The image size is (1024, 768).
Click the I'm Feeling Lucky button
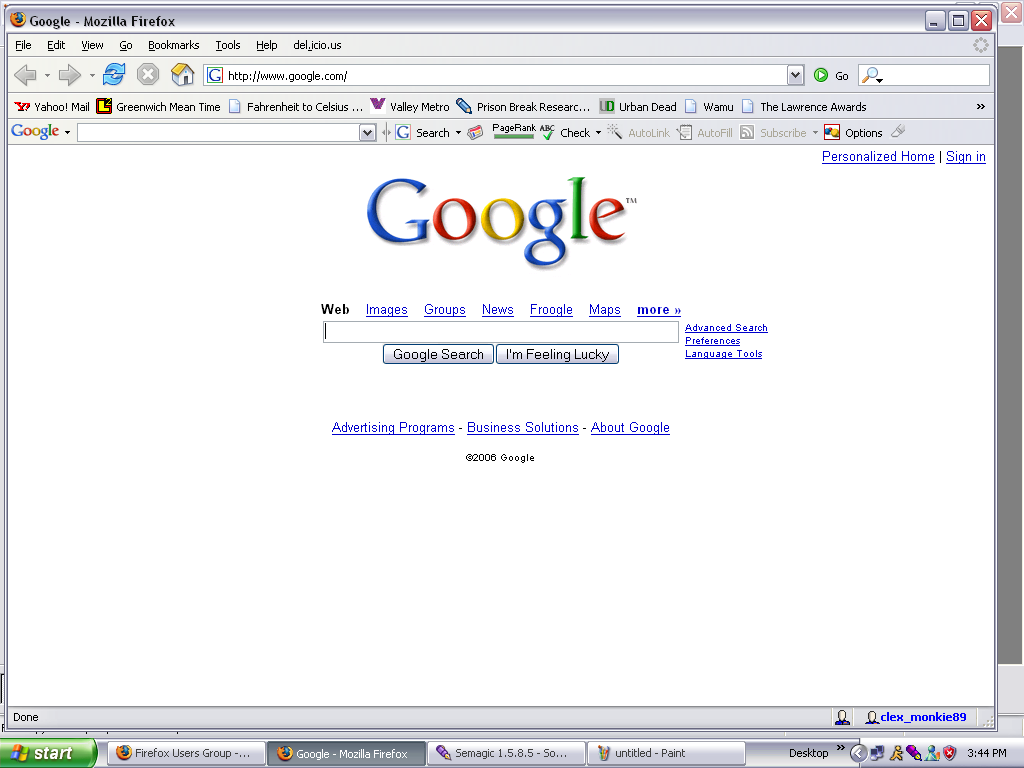click(x=557, y=354)
